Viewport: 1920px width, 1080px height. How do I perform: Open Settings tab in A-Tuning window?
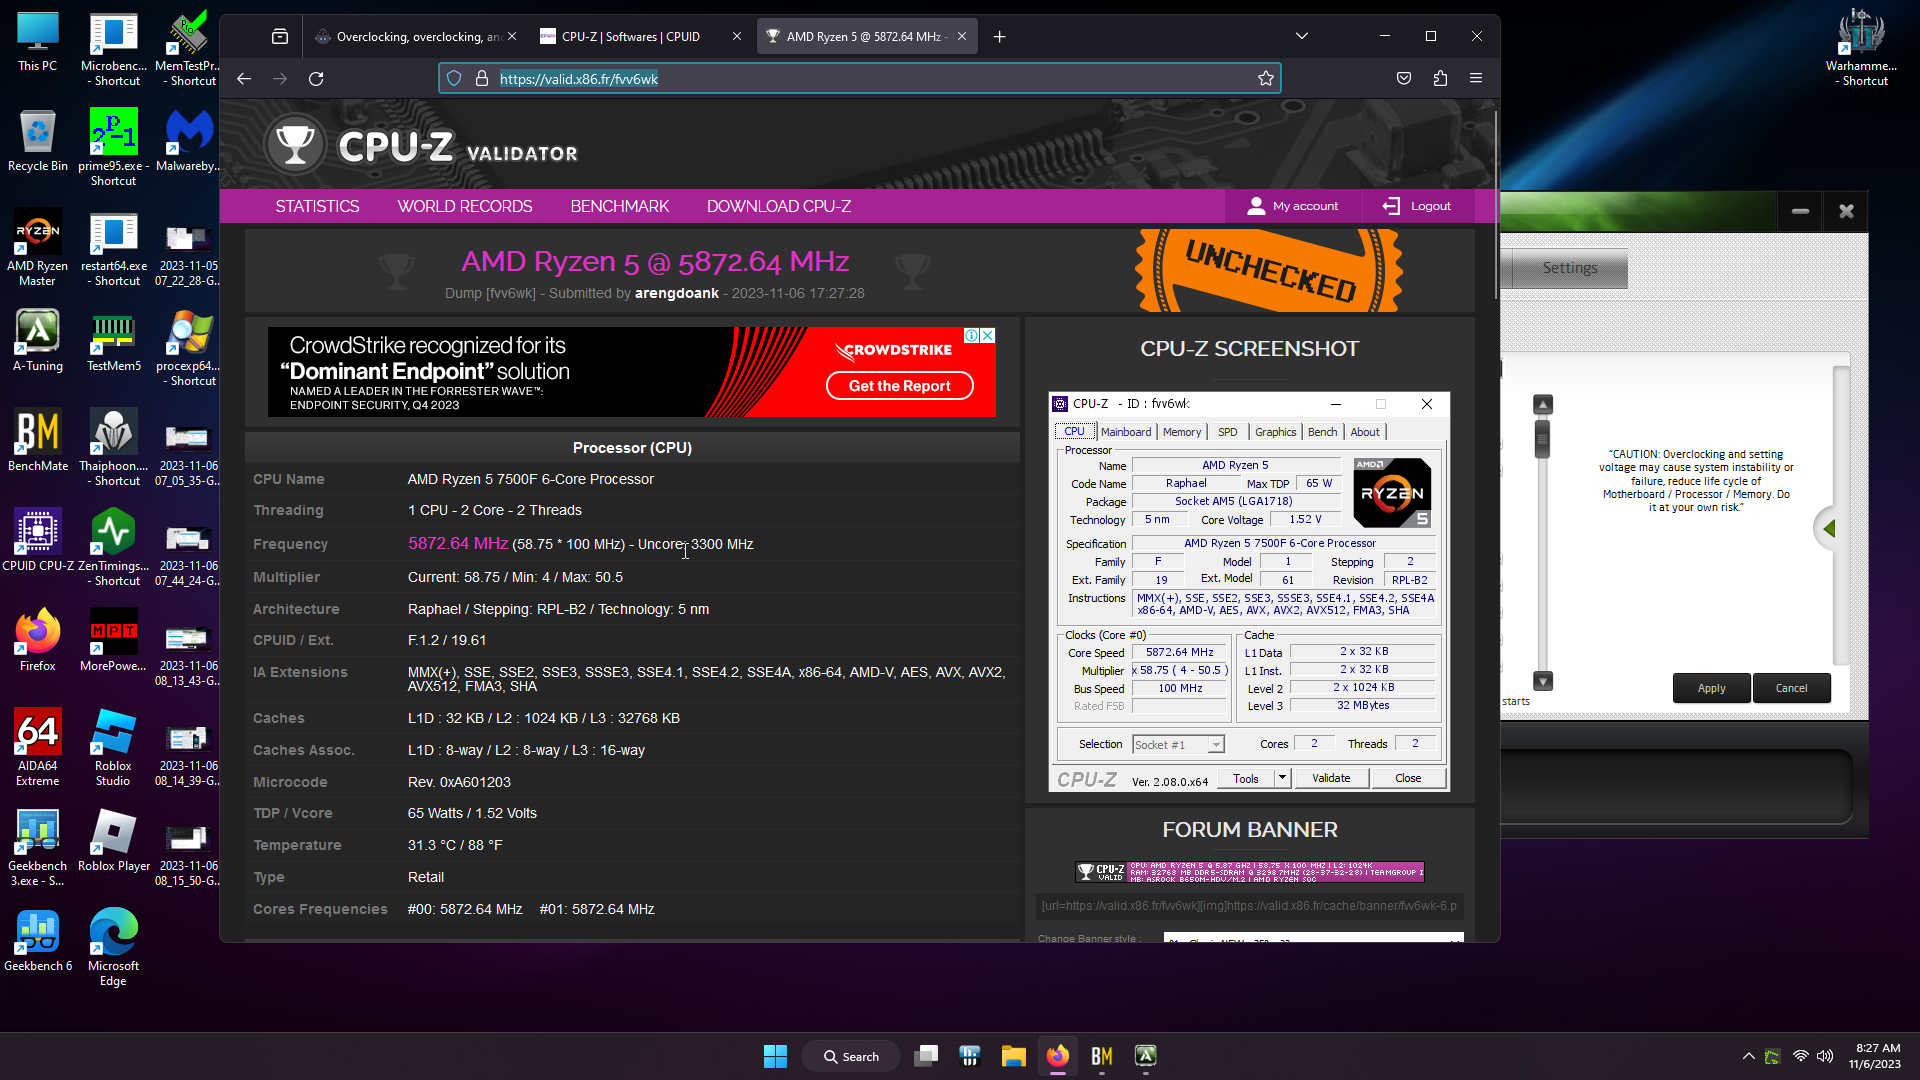(1569, 268)
